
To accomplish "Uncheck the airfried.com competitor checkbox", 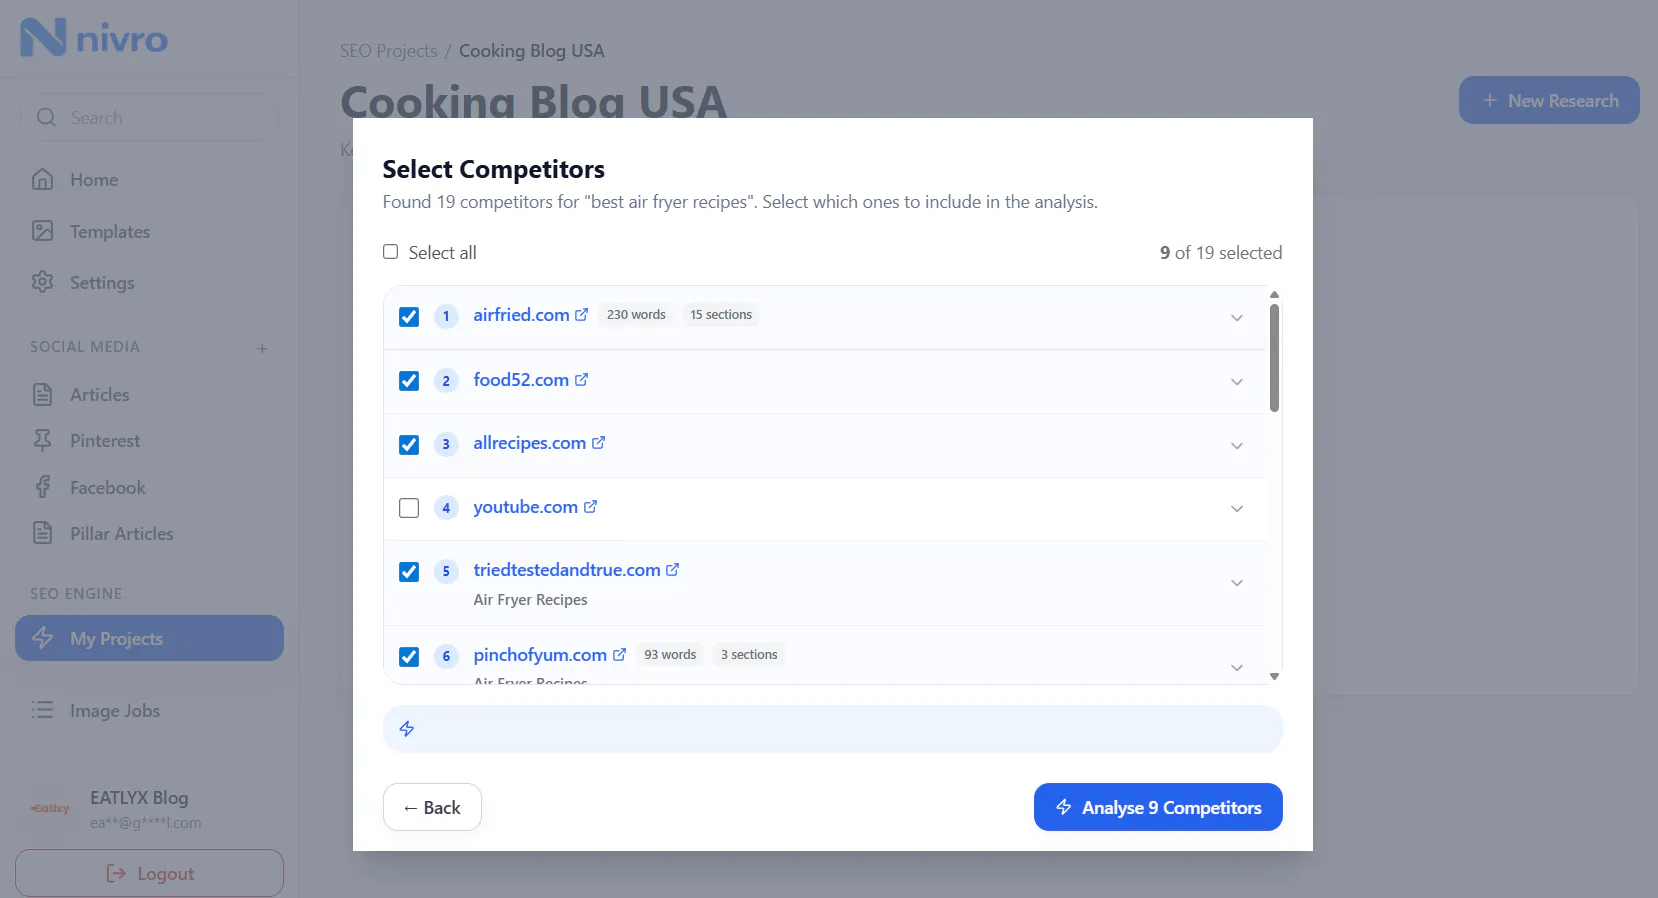I will point(409,317).
